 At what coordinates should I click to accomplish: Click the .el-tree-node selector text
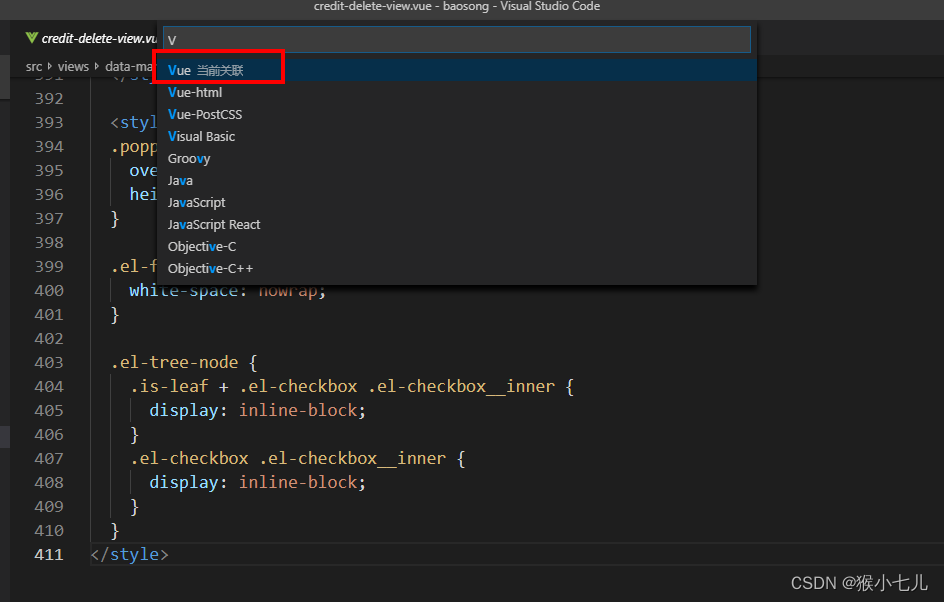(175, 362)
